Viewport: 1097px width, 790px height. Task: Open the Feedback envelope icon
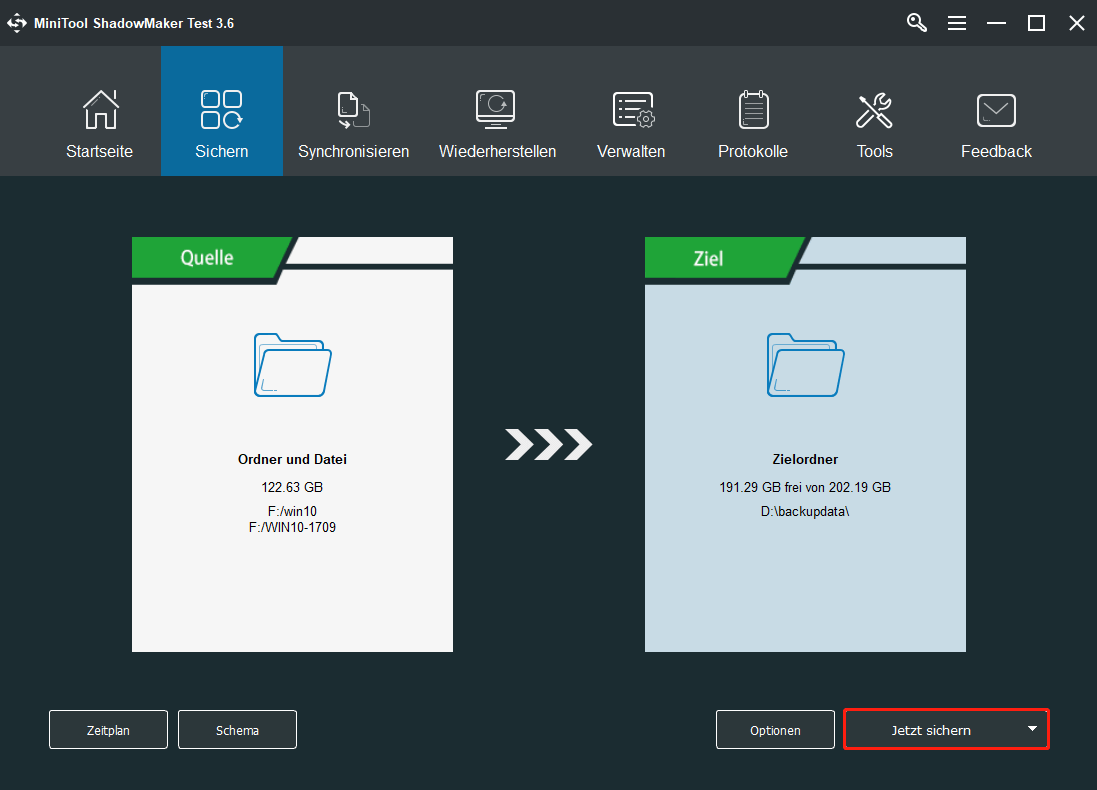click(996, 110)
